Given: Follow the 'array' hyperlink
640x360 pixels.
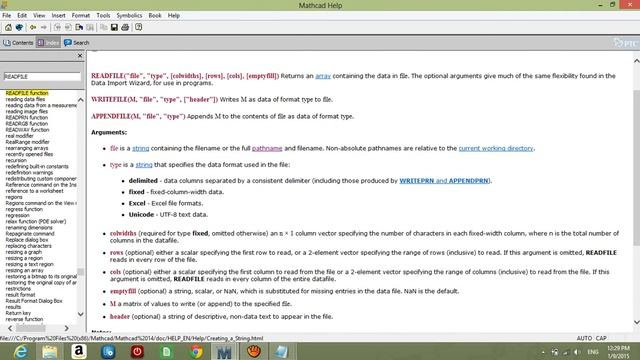Looking at the screenshot, I should click(x=323, y=76).
